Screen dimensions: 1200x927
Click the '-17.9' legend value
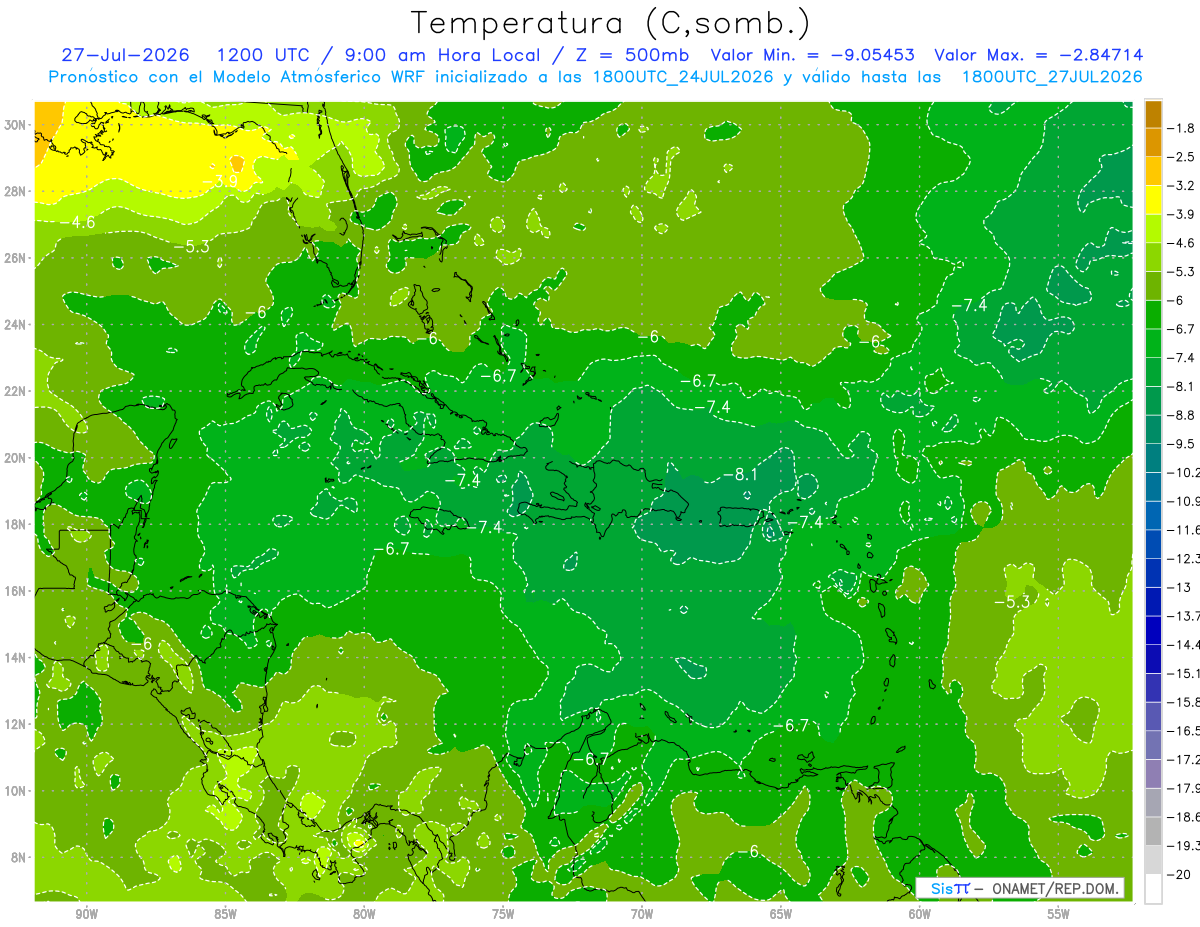coord(1184,787)
